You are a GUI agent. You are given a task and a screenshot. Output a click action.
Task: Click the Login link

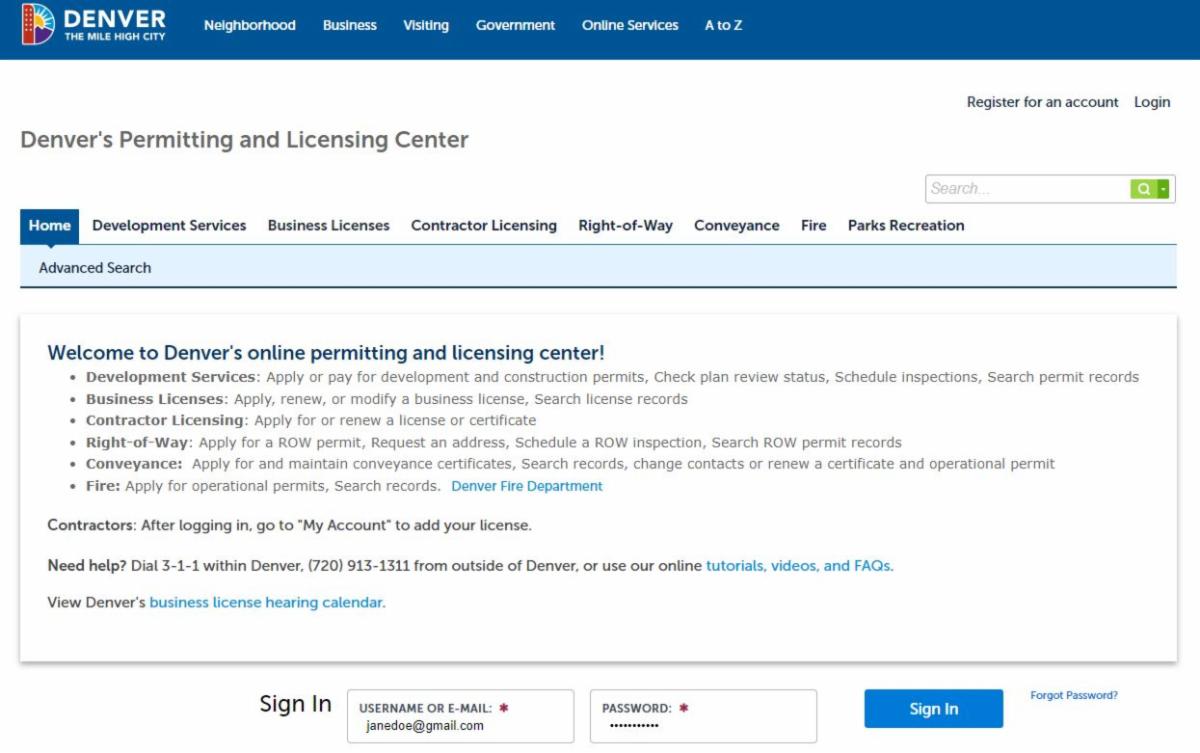coord(1152,102)
